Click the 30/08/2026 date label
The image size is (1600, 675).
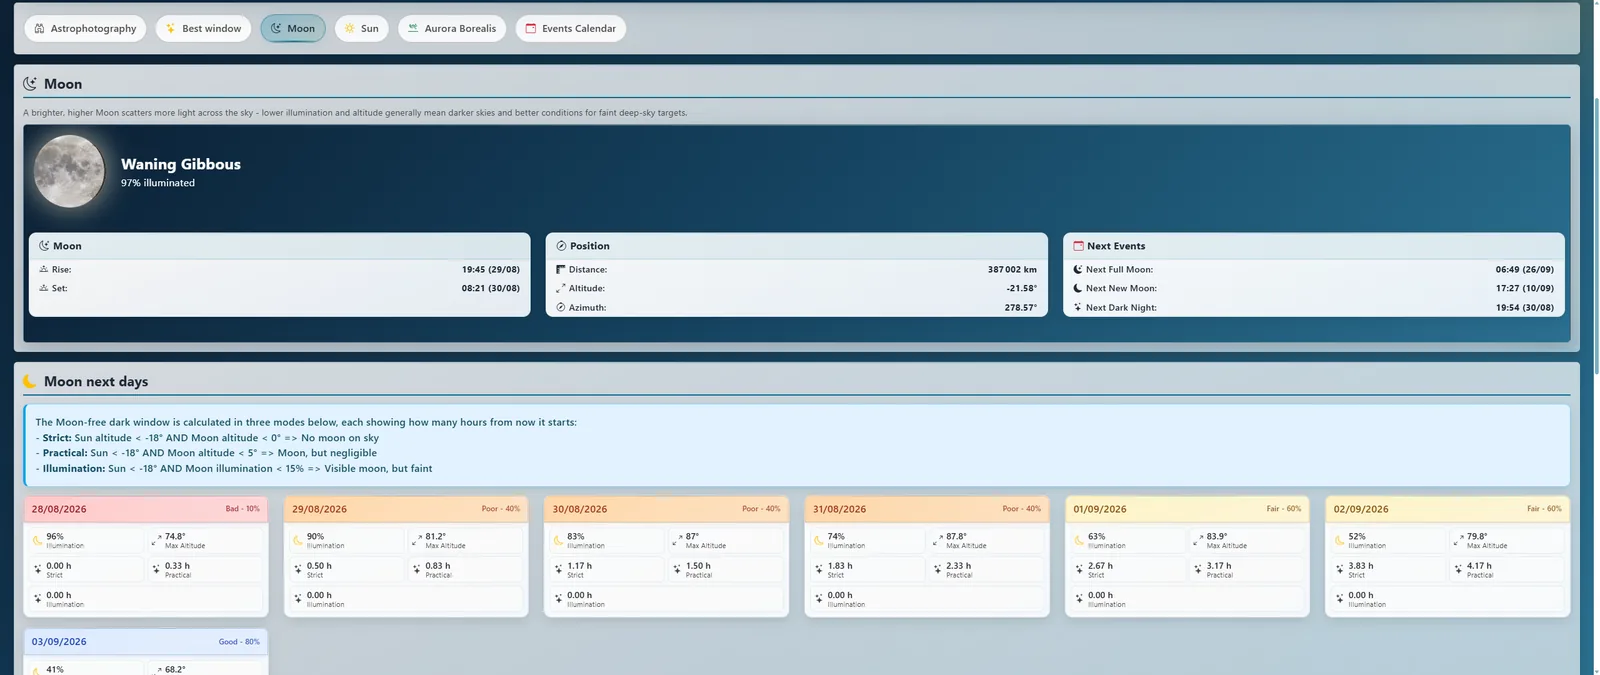580,509
